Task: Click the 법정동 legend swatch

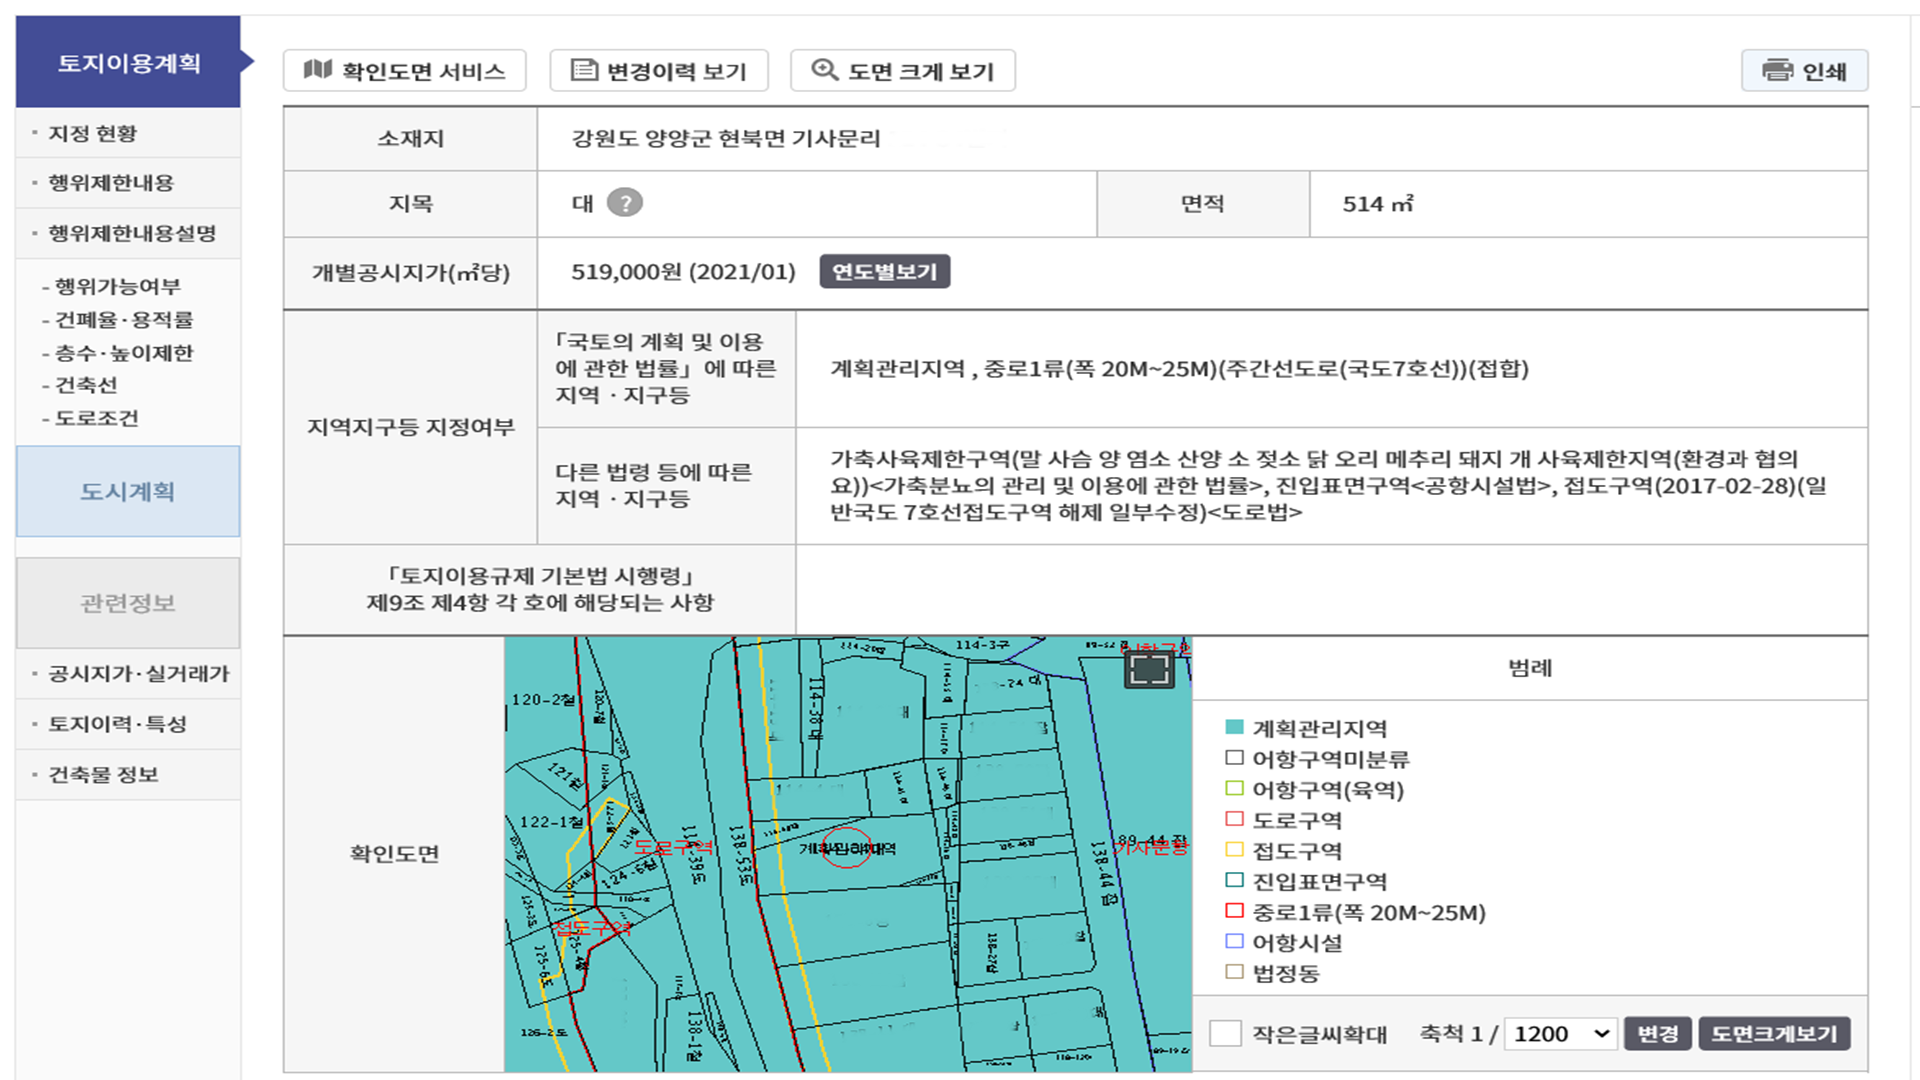Action: 1234,972
